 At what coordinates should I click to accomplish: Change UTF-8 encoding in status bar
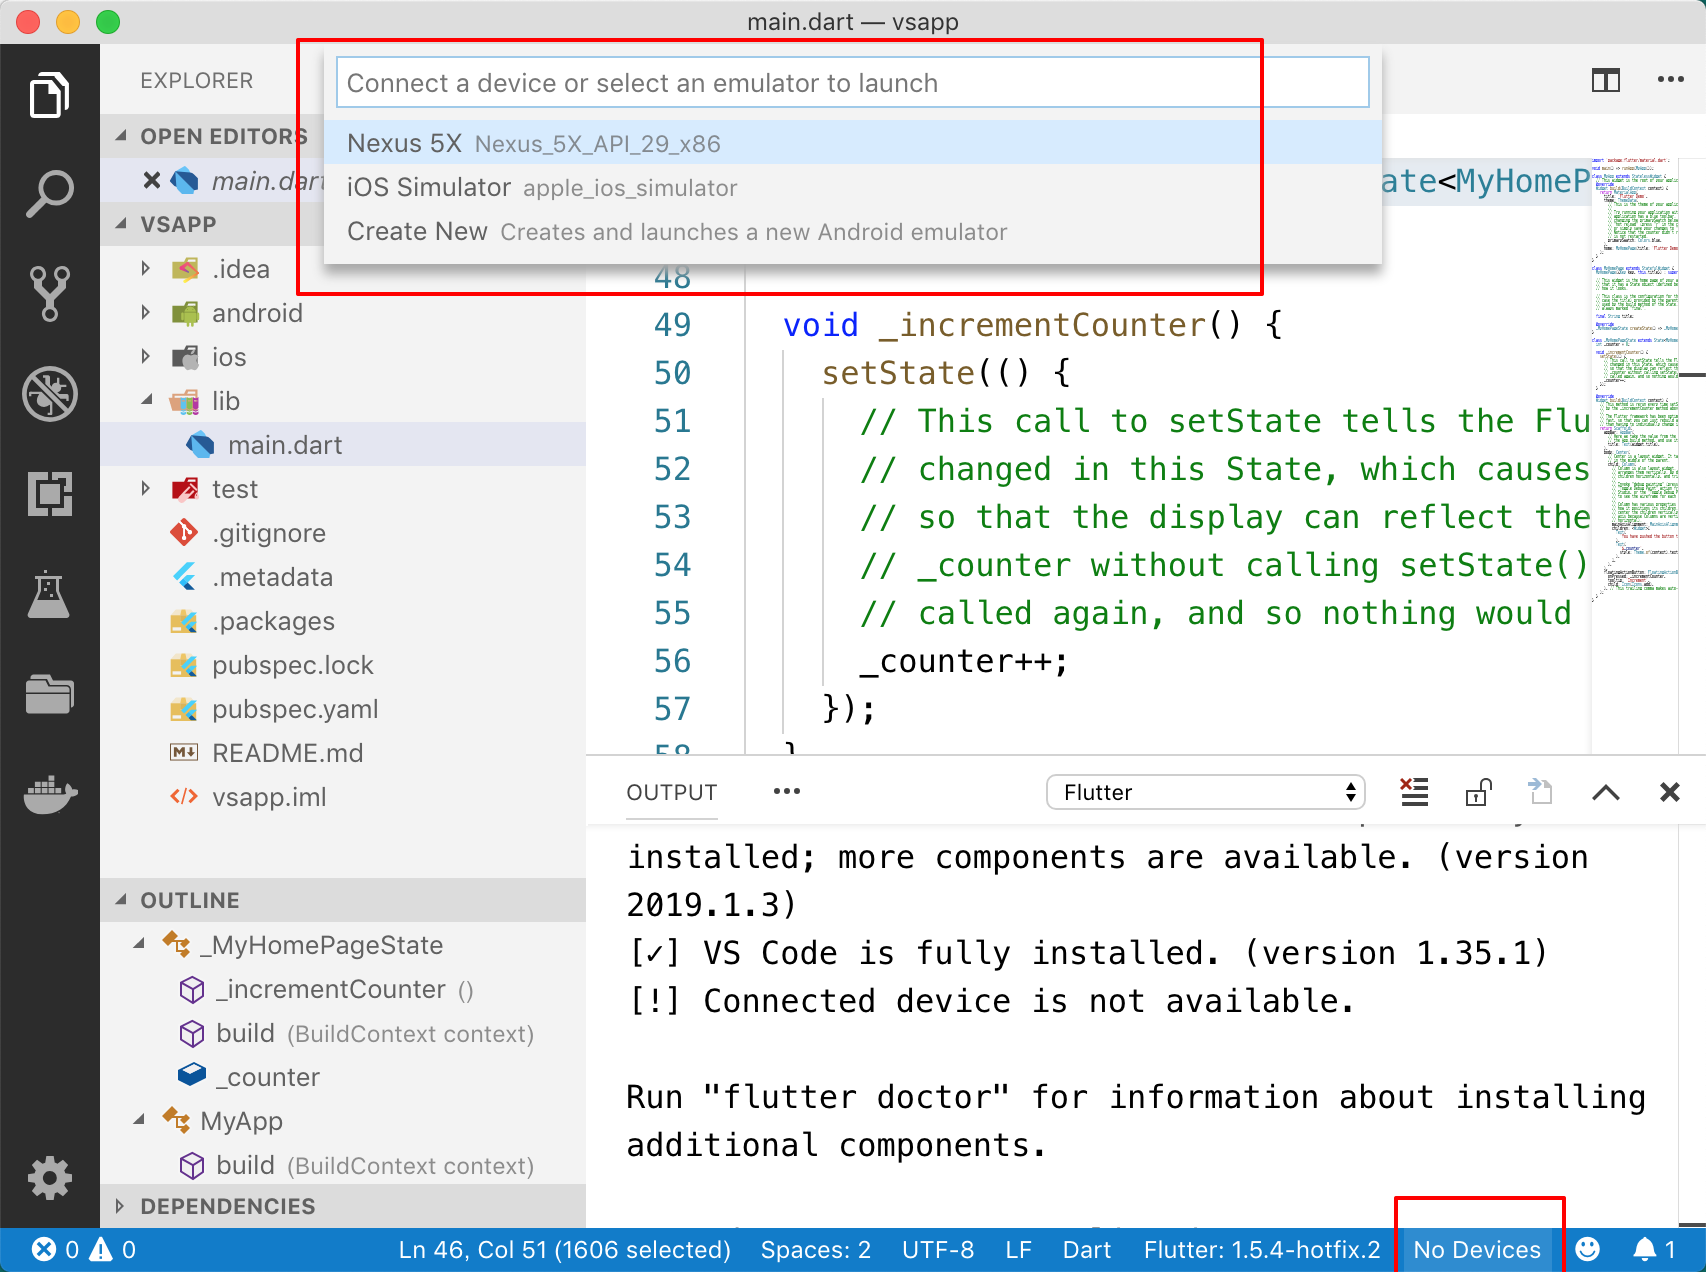point(938,1250)
